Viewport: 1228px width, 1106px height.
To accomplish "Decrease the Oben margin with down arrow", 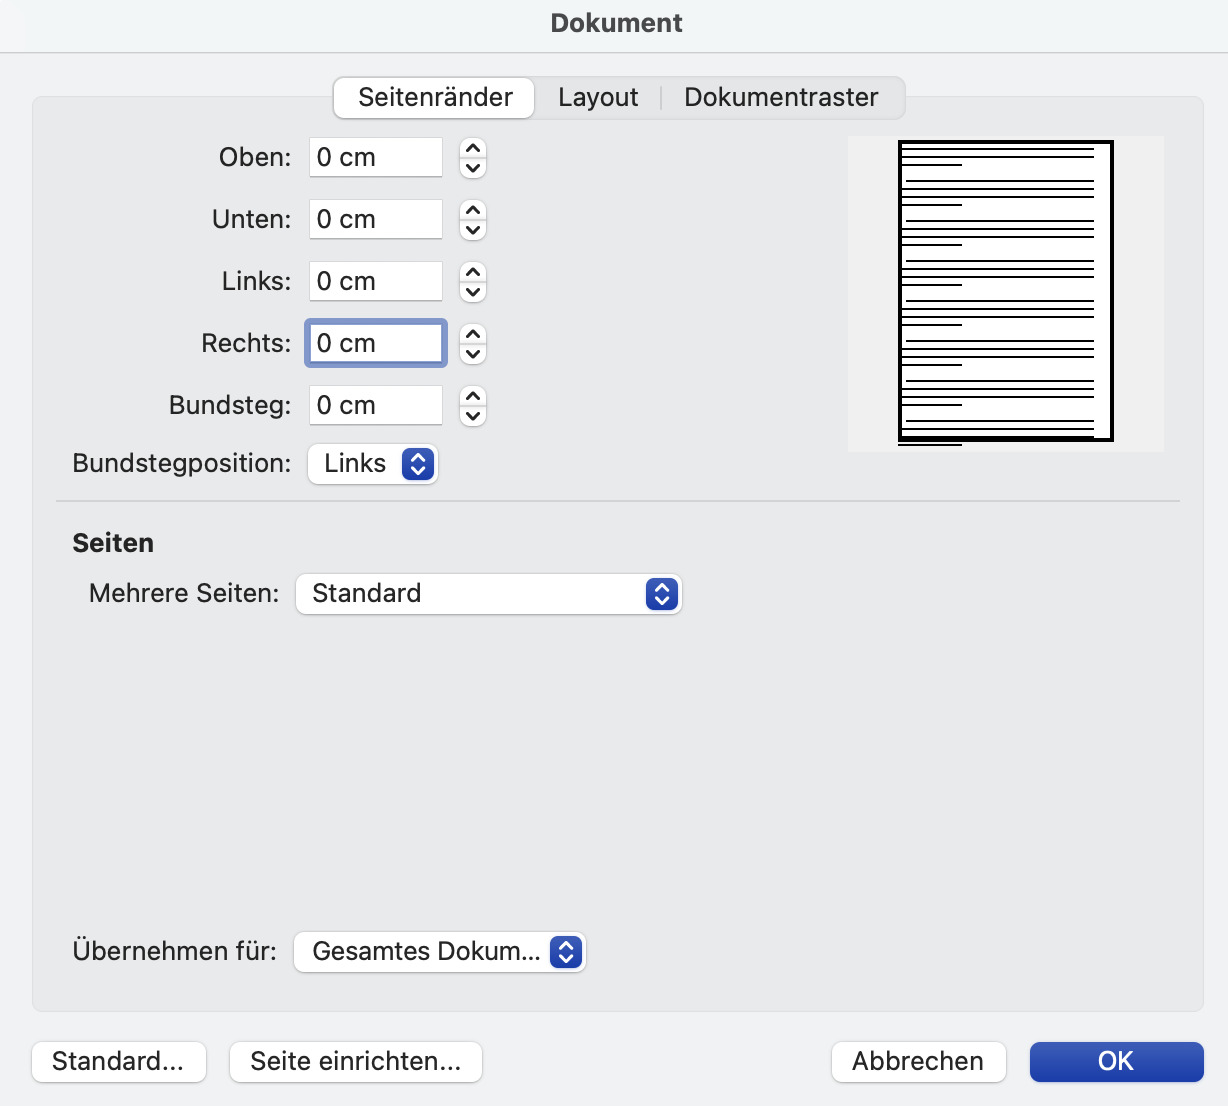I will coord(473,168).
